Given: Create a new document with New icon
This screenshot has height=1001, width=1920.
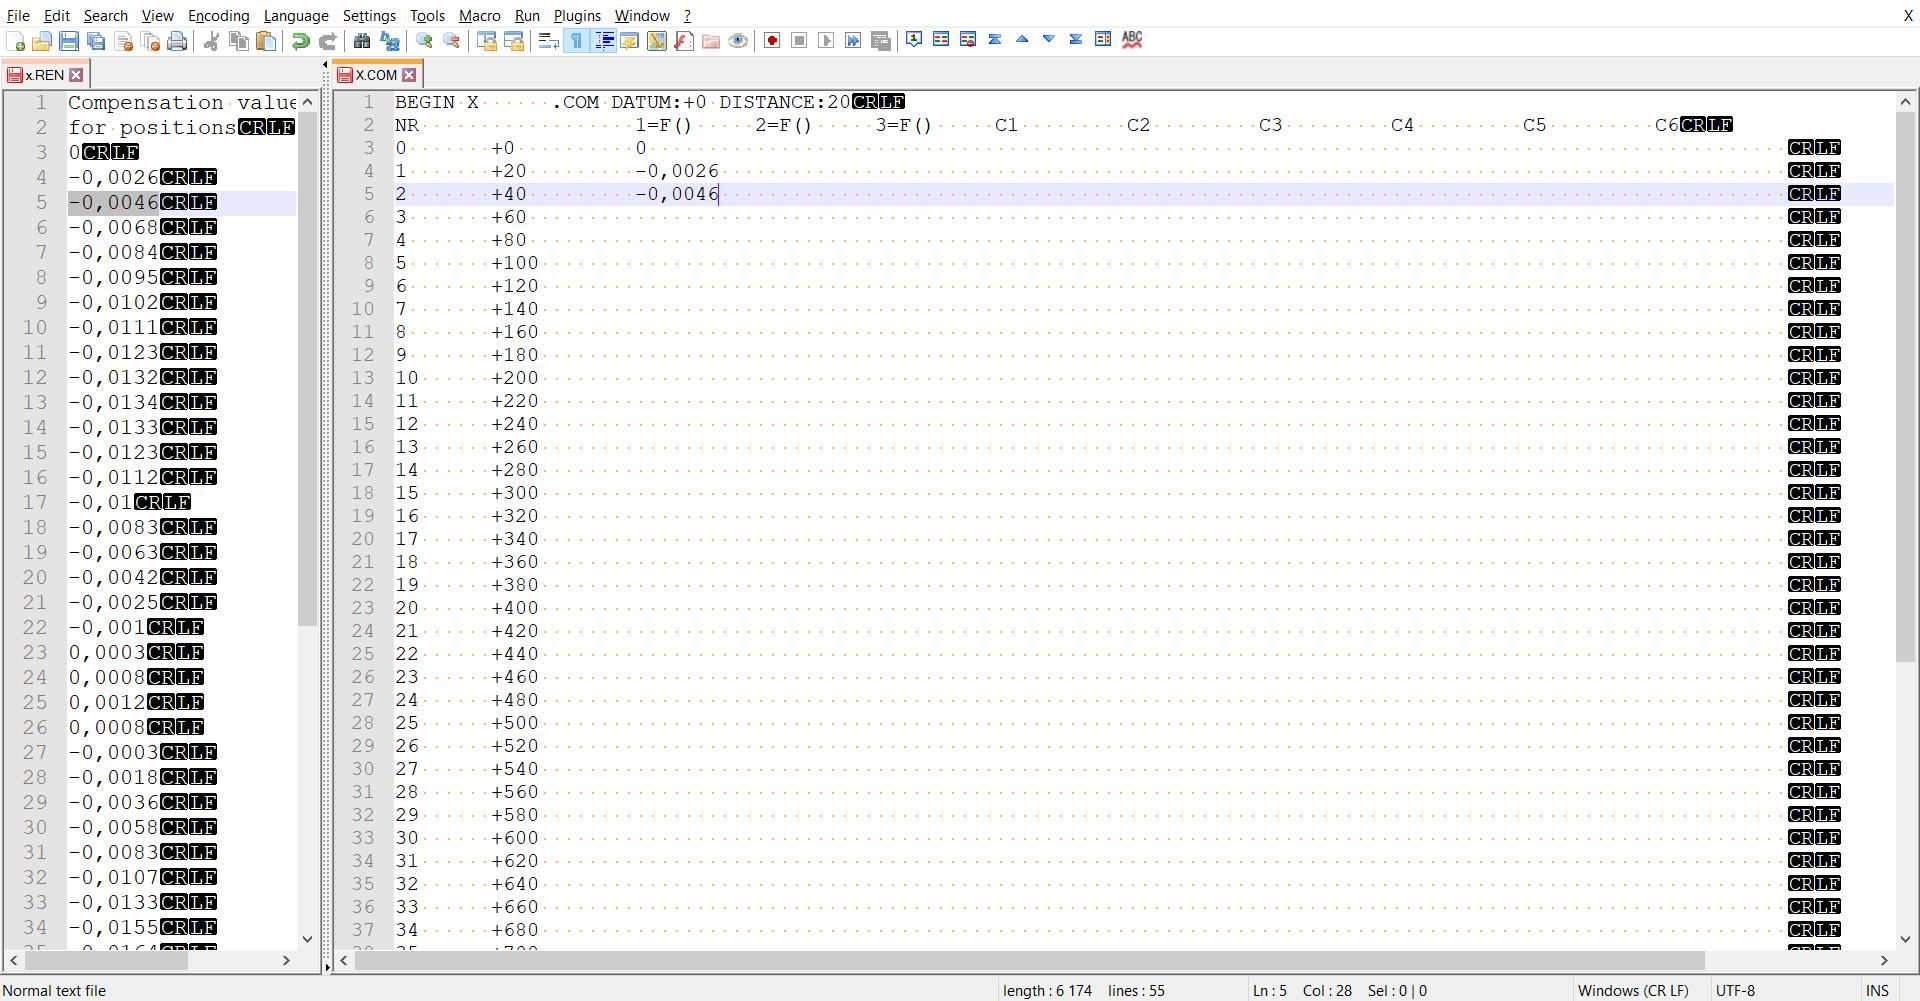Looking at the screenshot, I should click(16, 41).
